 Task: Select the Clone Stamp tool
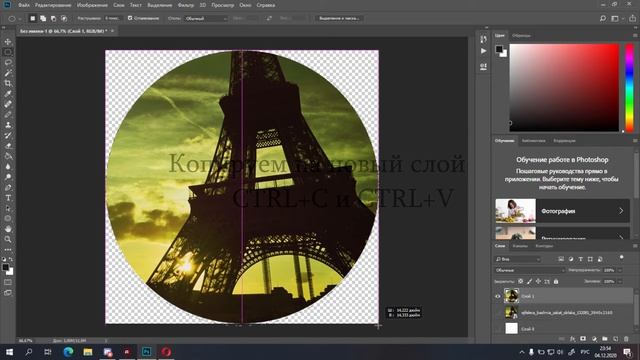(x=8, y=125)
